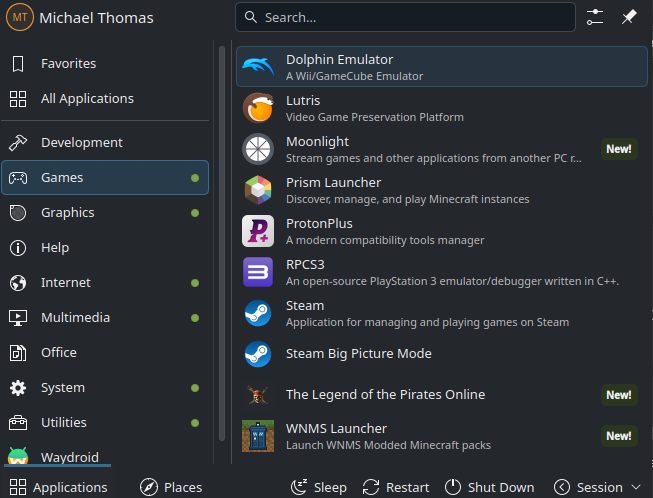Open launcher configuration sliders icon
Viewport: 653px width, 498px height.
(595, 17)
